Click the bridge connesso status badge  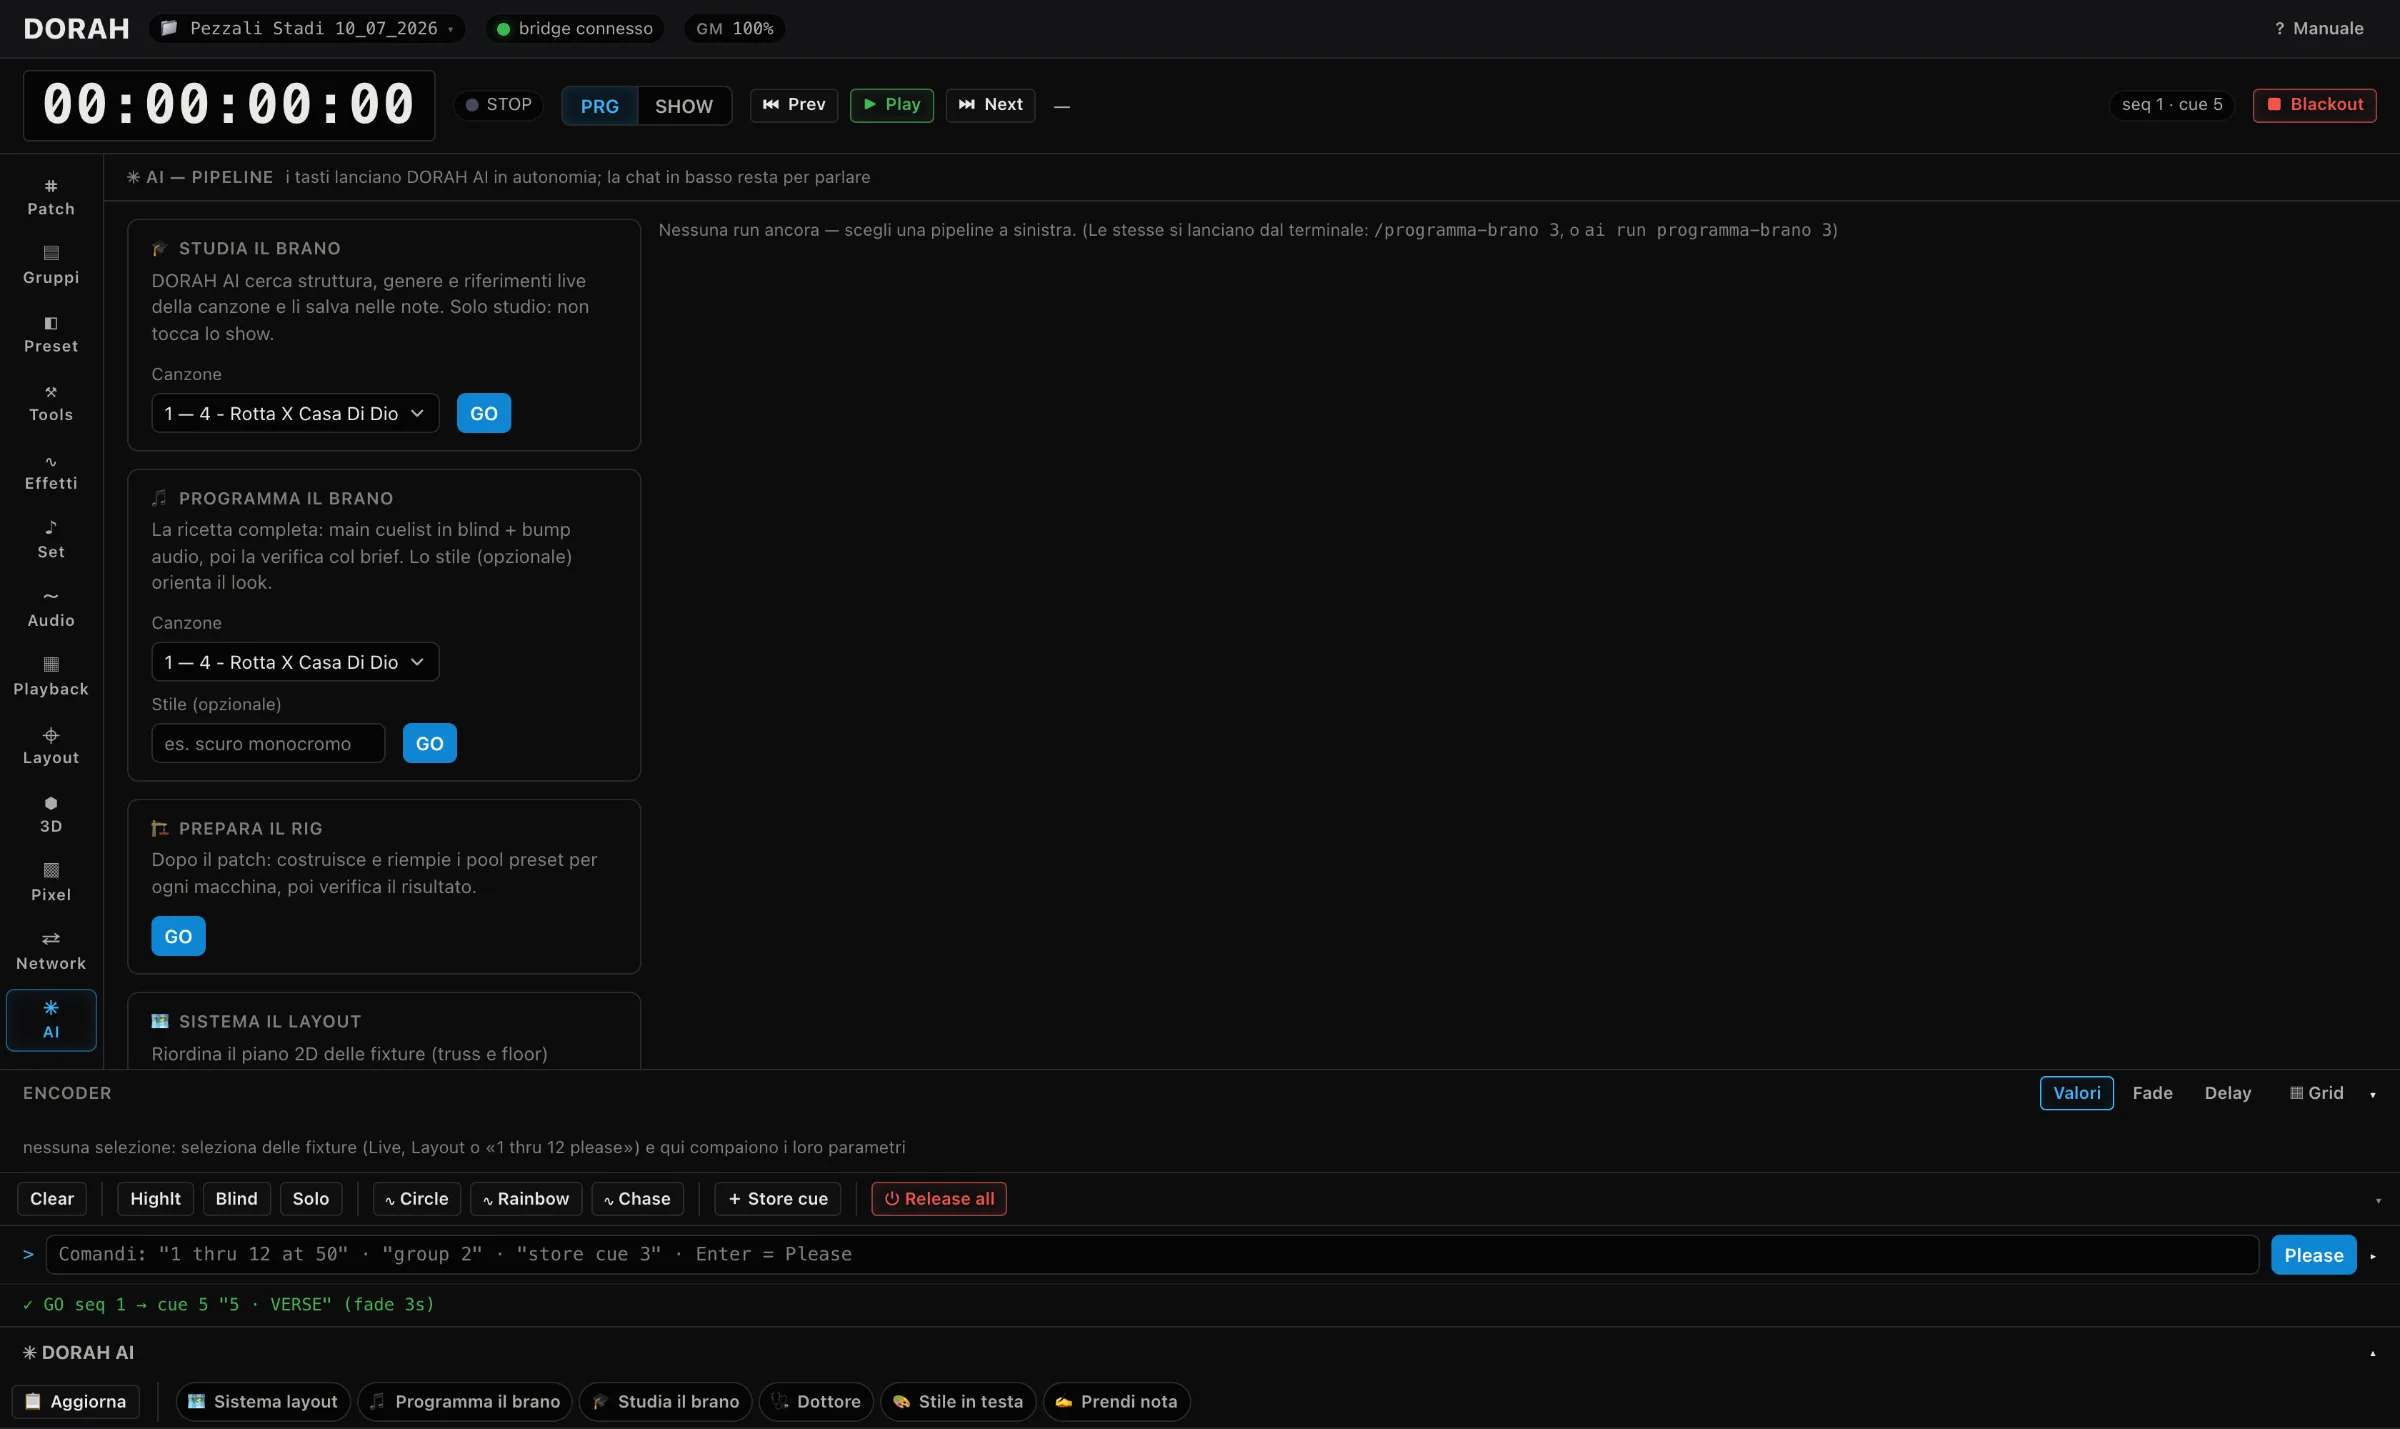click(575, 29)
